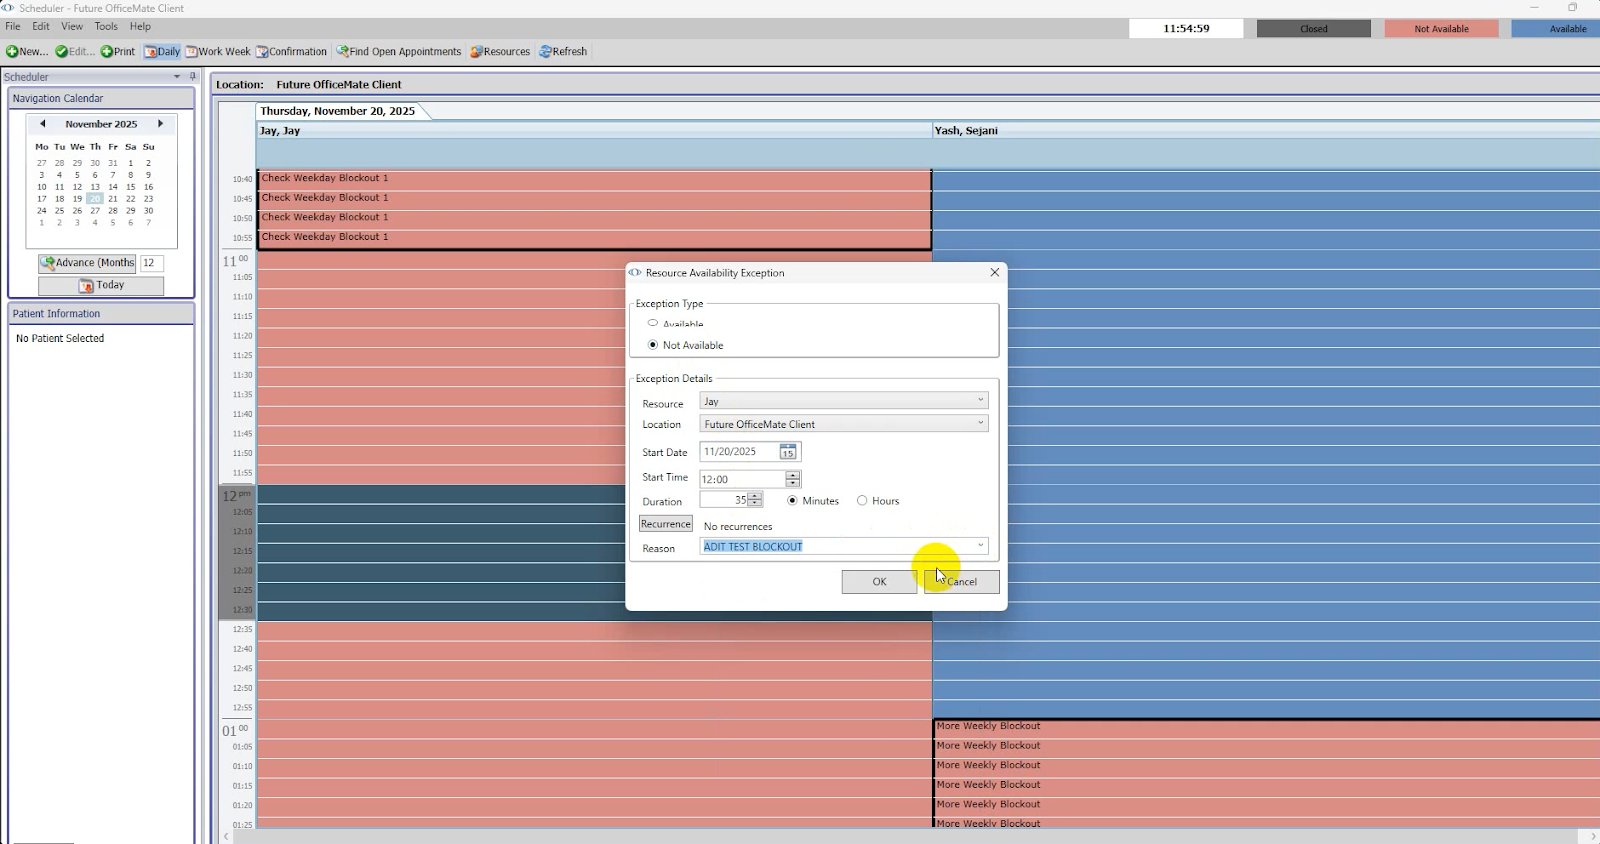Image resolution: width=1600 pixels, height=844 pixels.
Task: Click the Recurrence button
Action: click(665, 524)
